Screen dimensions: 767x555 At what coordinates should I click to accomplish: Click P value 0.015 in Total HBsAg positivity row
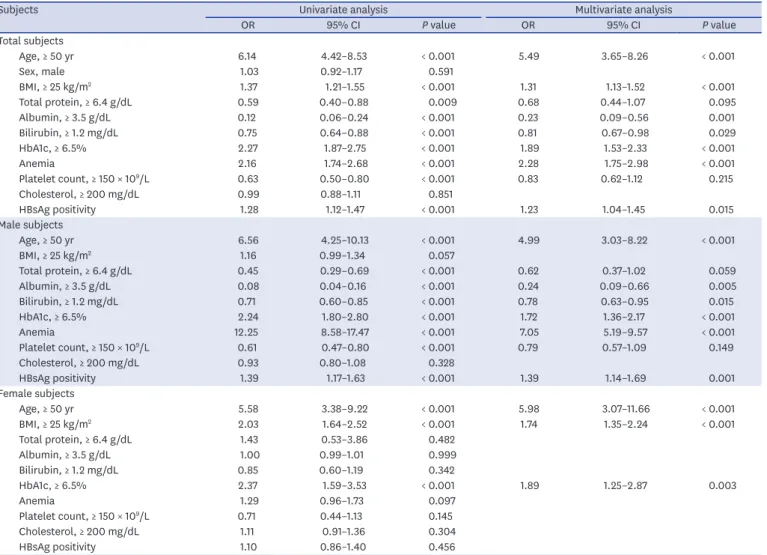(x=721, y=210)
